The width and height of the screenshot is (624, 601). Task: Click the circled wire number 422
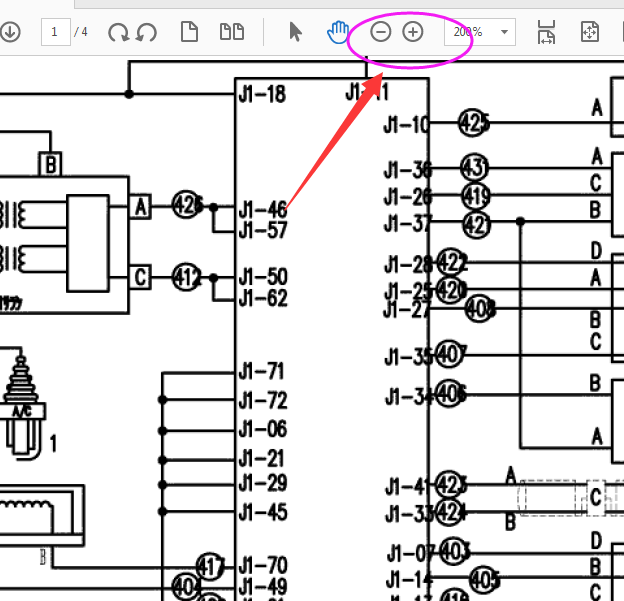(451, 263)
